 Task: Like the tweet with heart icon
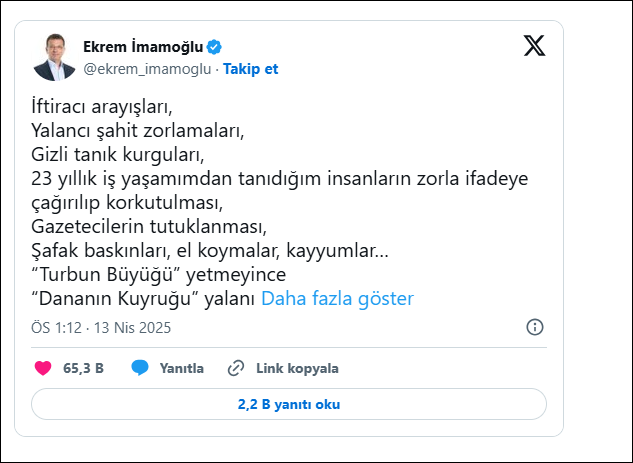pyautogui.click(x=43, y=368)
